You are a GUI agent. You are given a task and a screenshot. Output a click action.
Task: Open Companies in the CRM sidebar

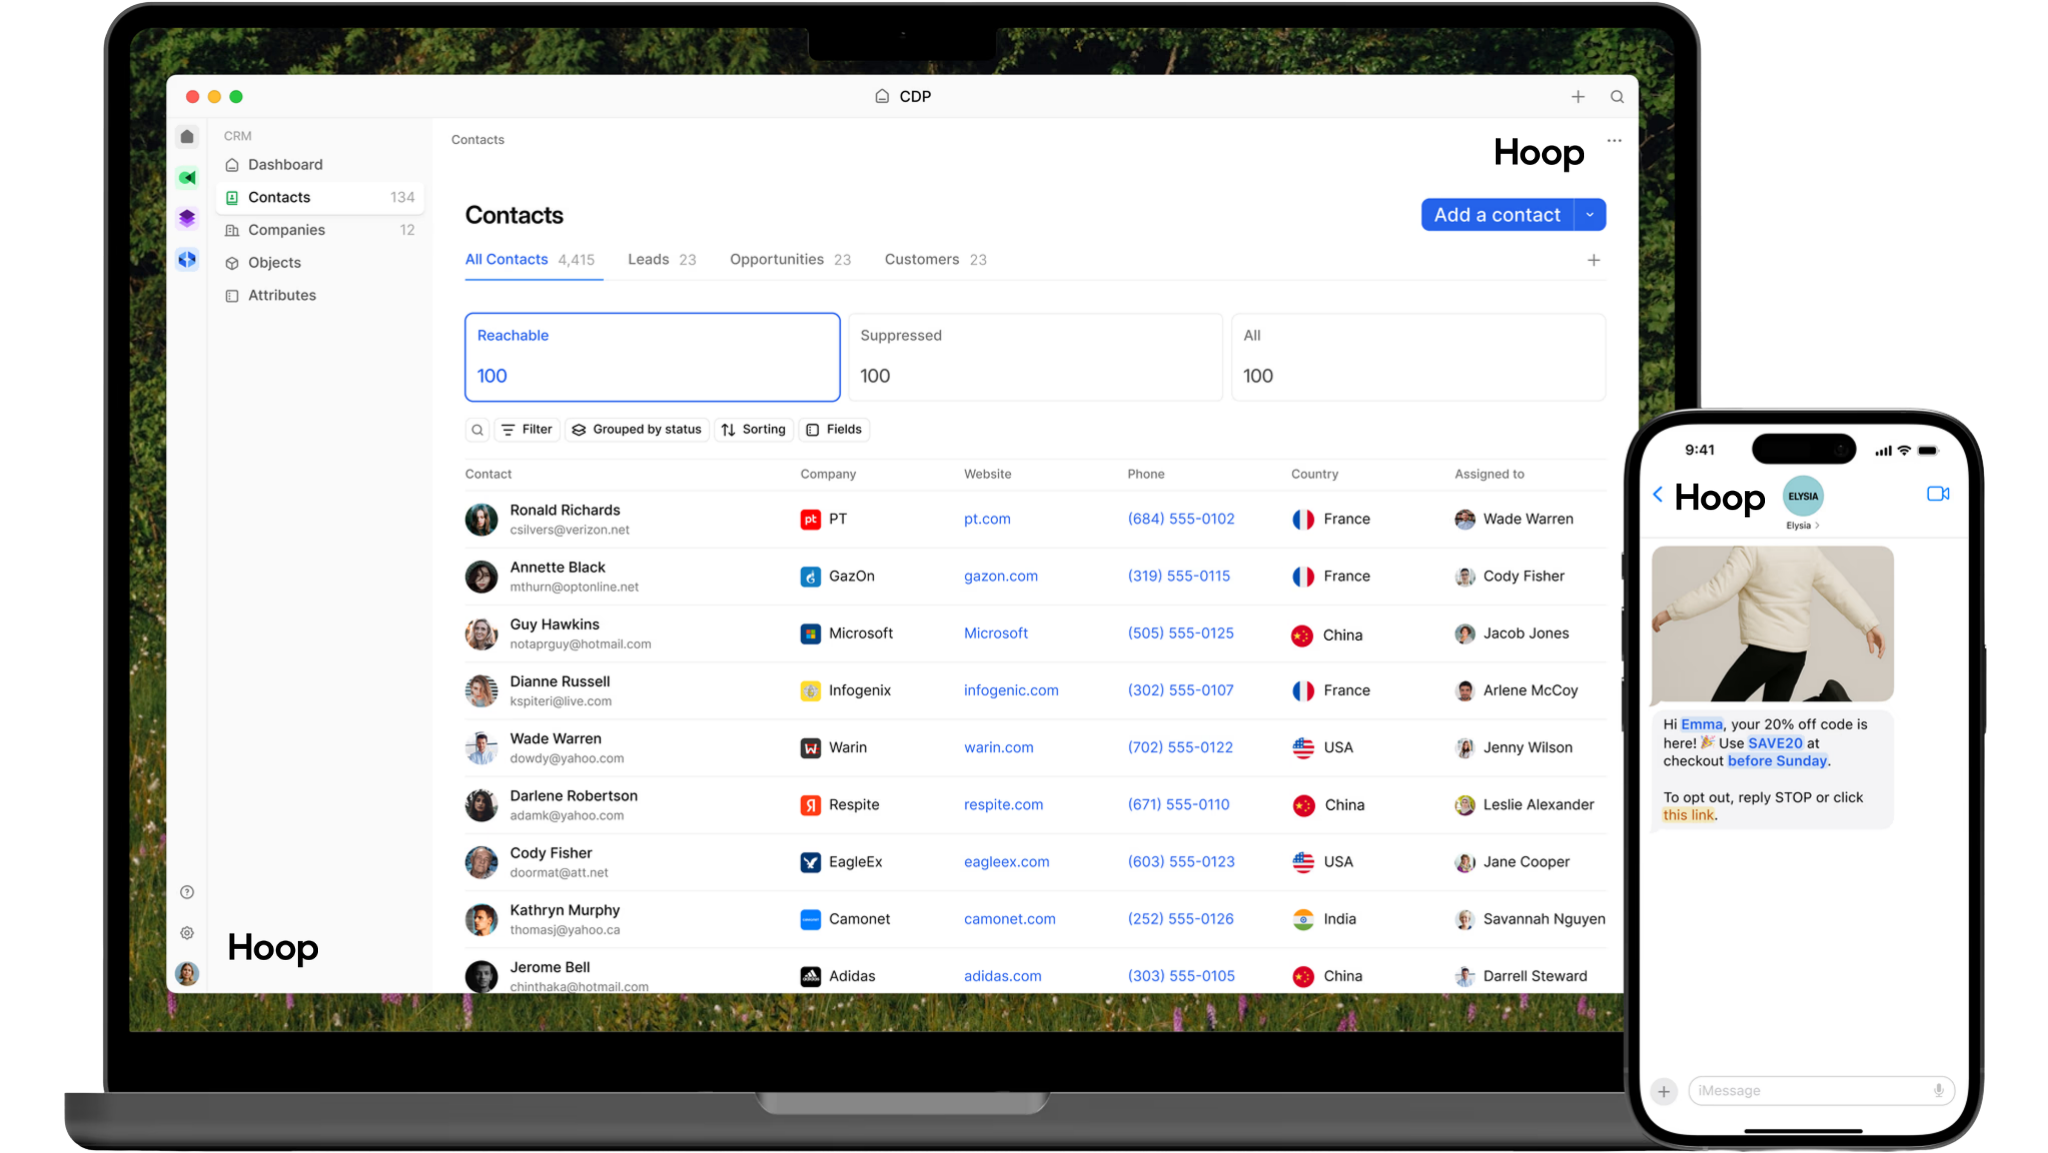(x=286, y=230)
